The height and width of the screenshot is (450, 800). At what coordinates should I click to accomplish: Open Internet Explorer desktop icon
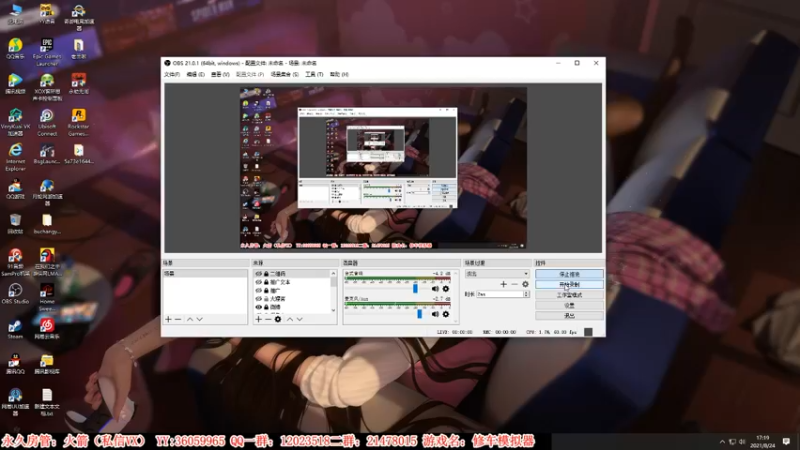pyautogui.click(x=15, y=157)
